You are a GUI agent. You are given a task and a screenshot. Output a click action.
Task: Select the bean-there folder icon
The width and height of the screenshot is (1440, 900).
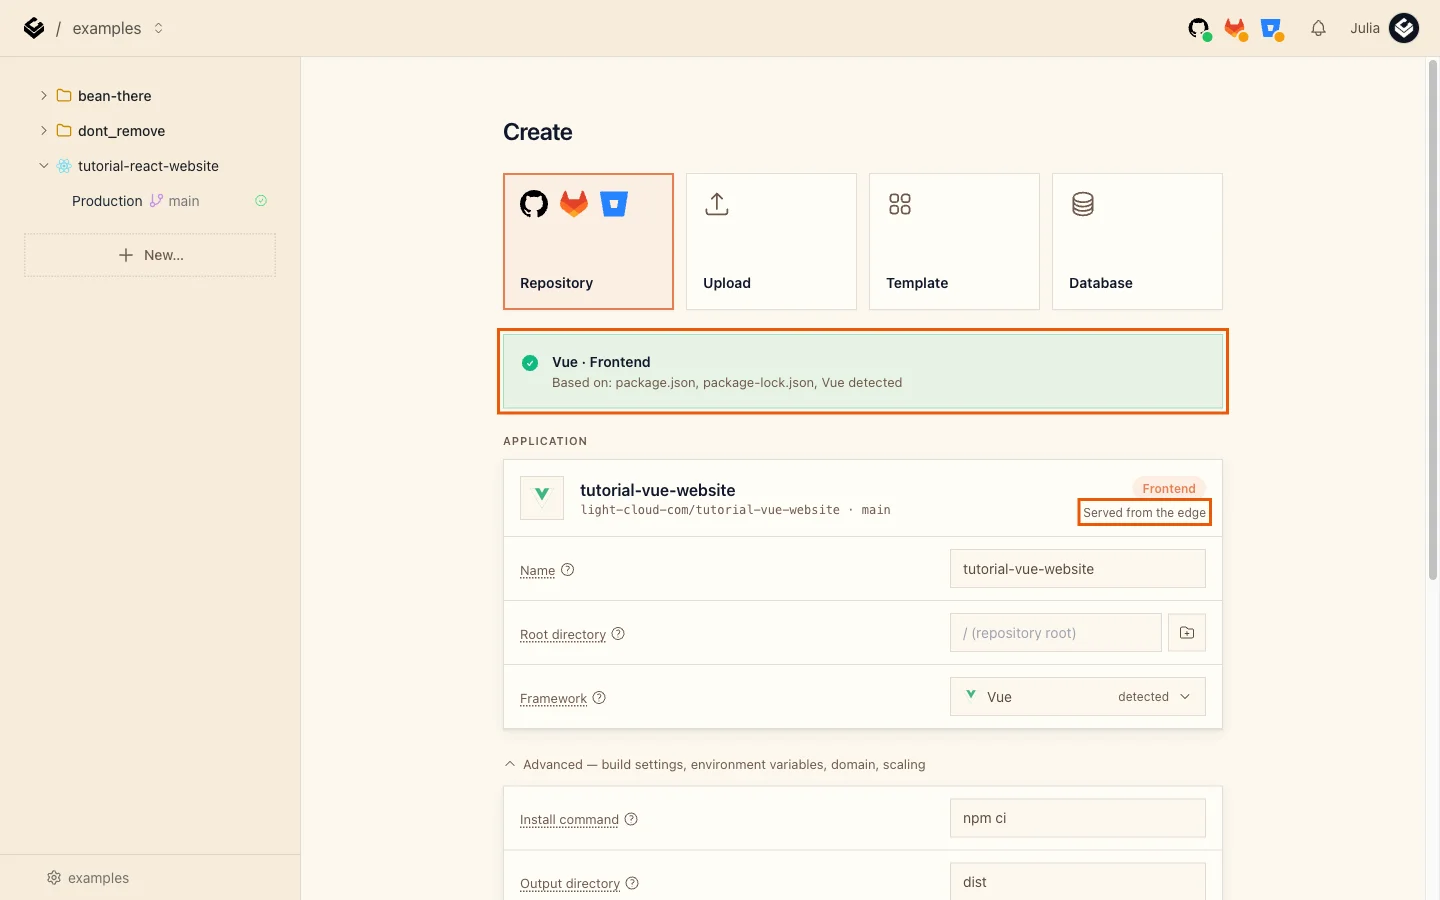[64, 96]
